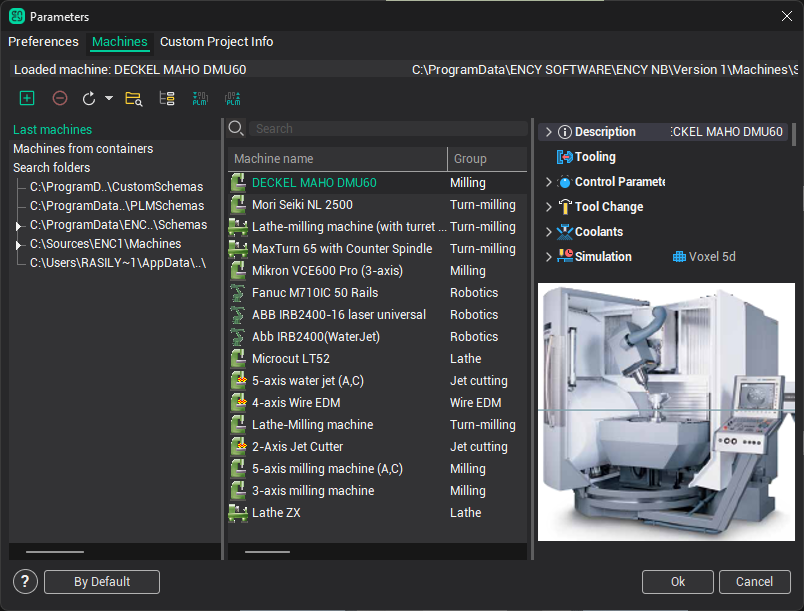This screenshot has width=804, height=611.
Task: Expand the Description property group
Action: click(548, 132)
